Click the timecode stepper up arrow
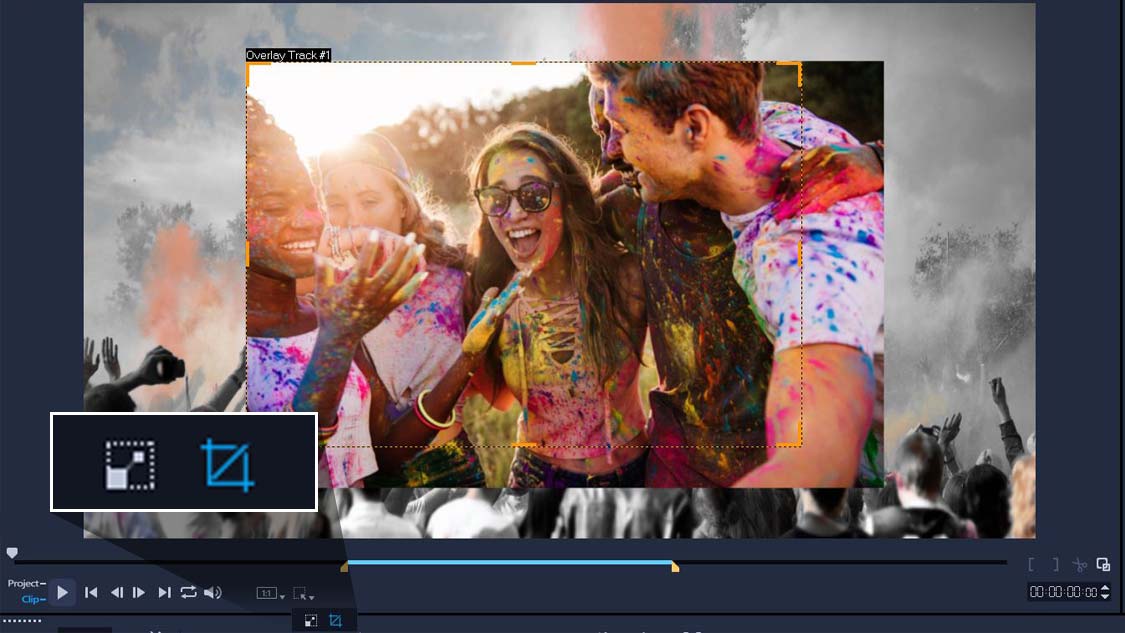 [1105, 588]
